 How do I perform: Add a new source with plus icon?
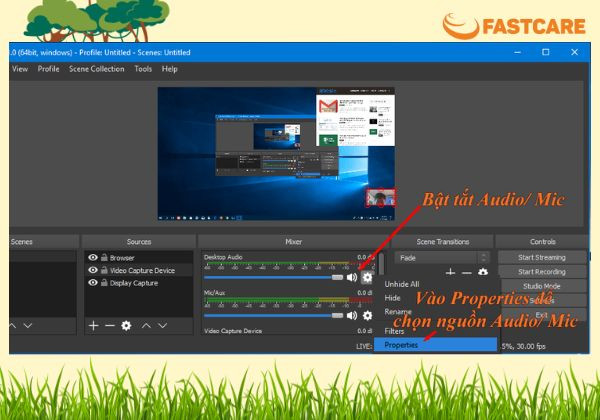pos(93,326)
